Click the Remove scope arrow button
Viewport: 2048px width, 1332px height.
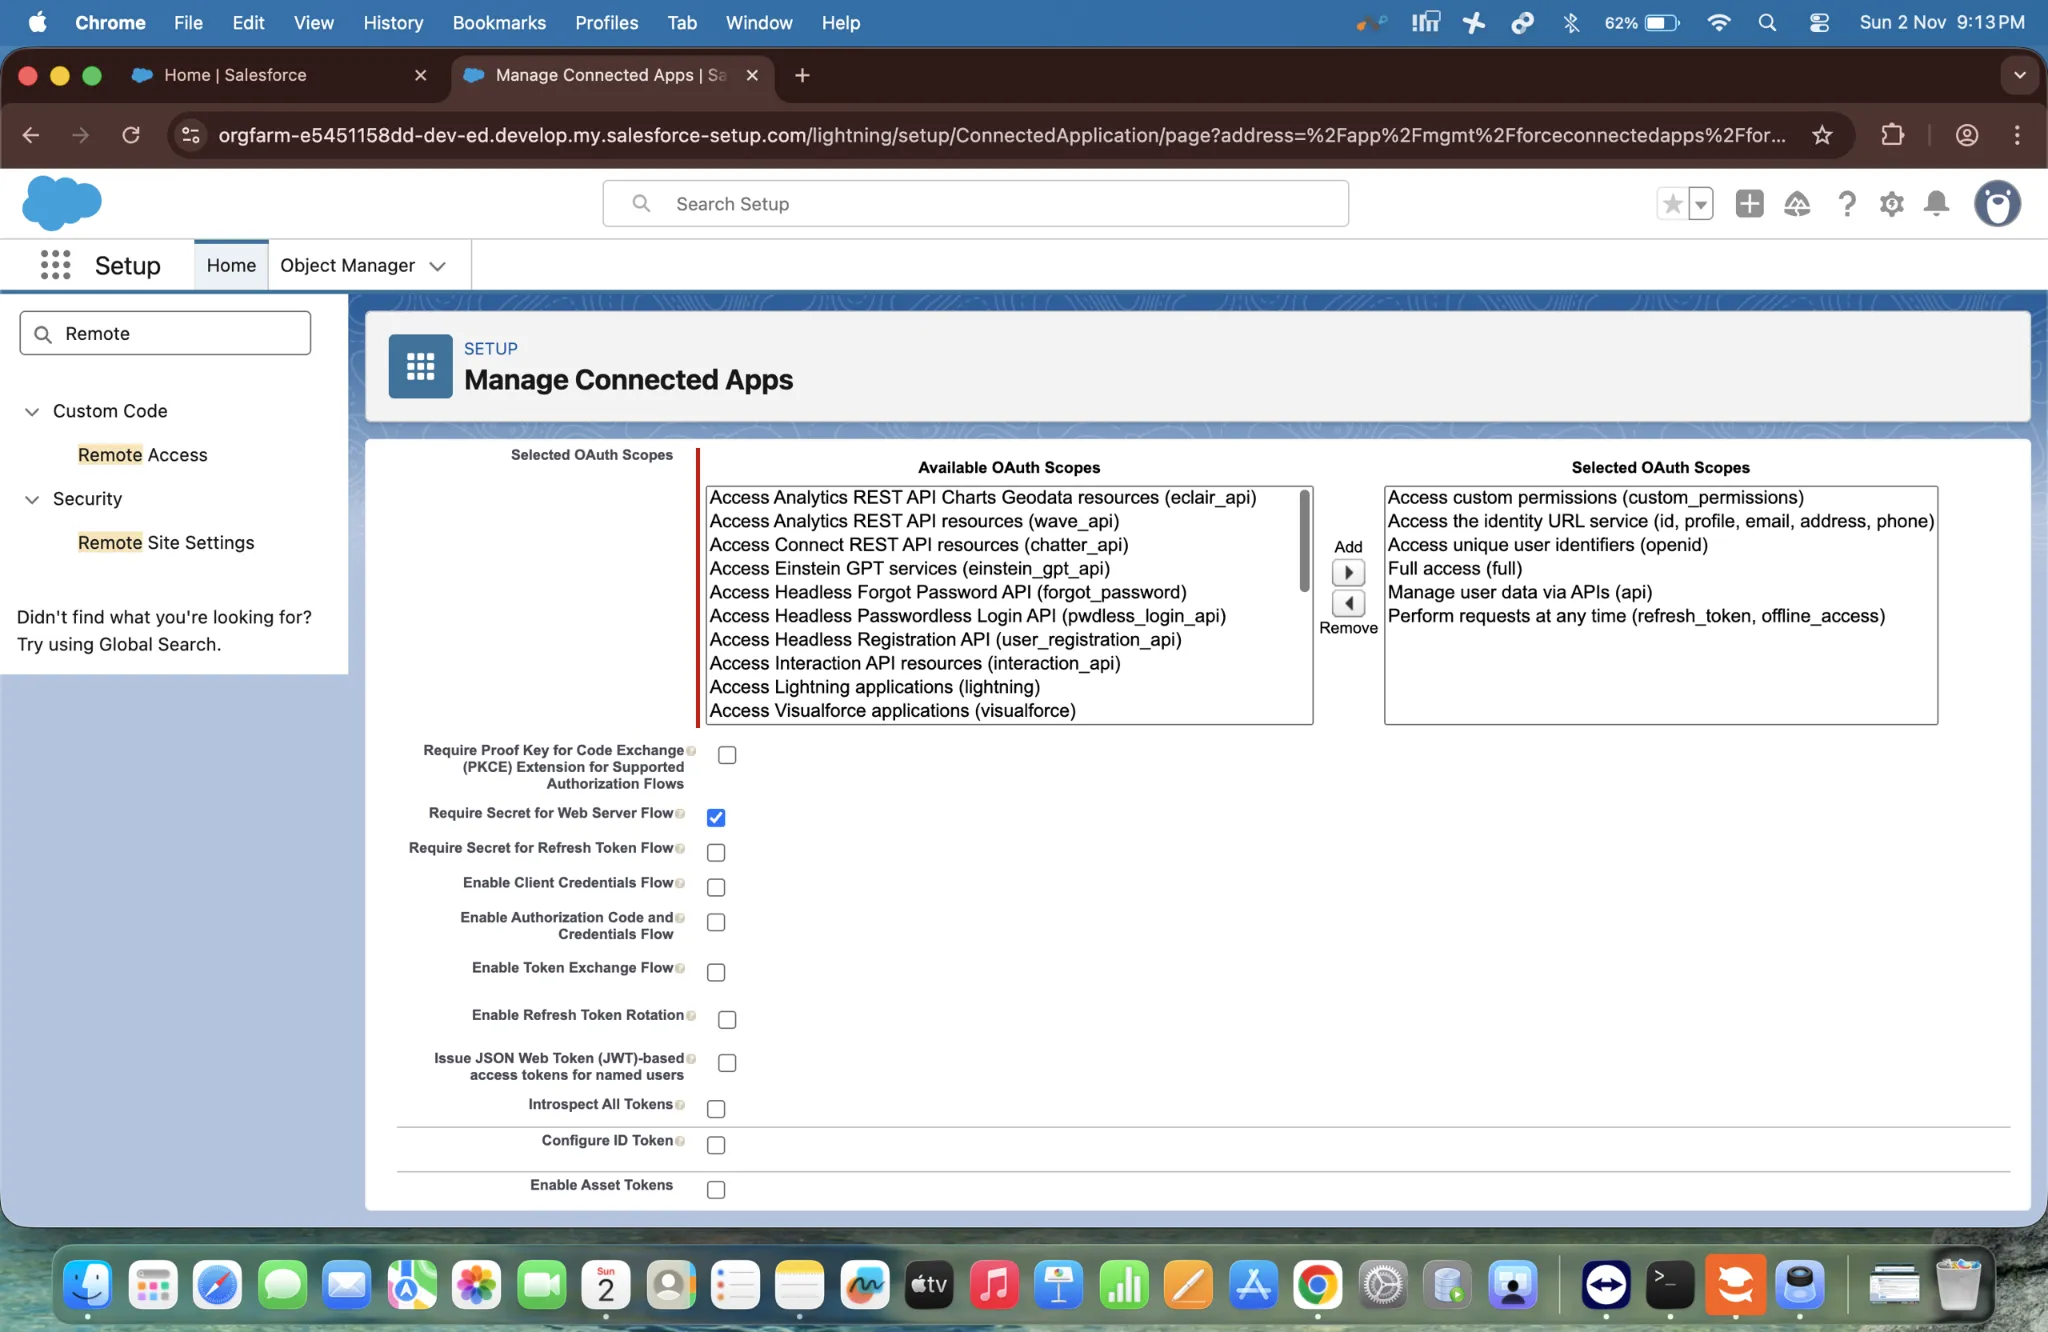coord(1348,603)
